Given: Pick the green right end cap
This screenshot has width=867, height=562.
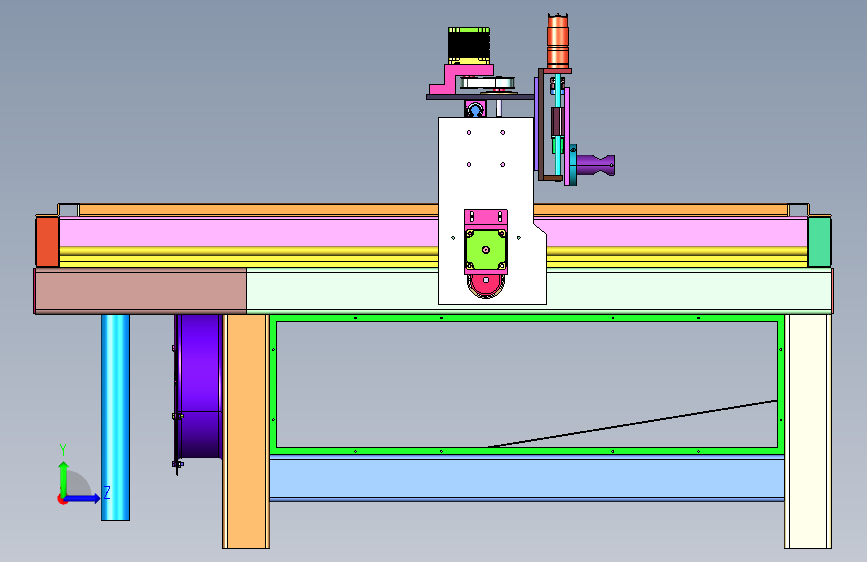Looking at the screenshot, I should [x=819, y=242].
